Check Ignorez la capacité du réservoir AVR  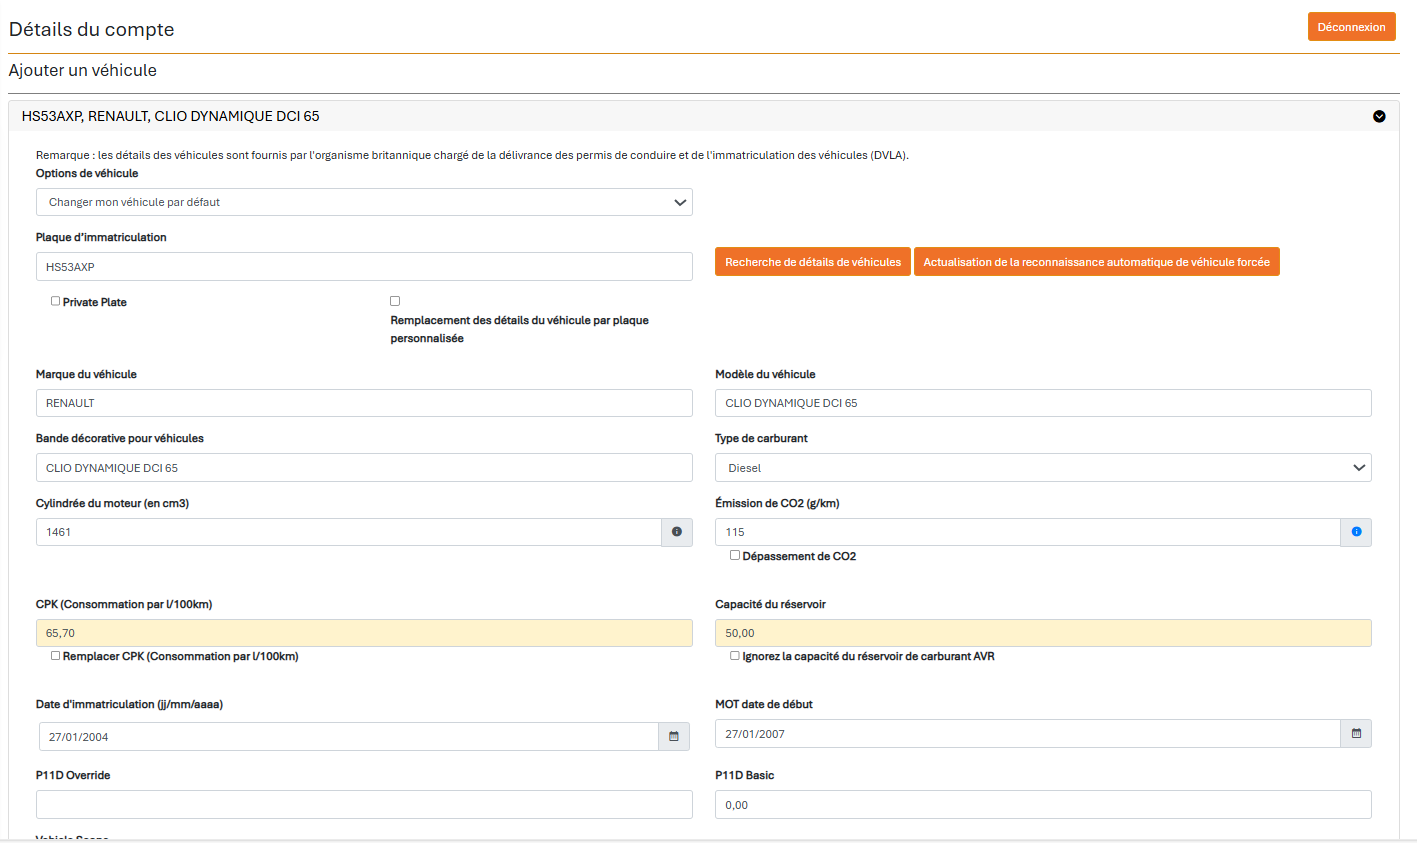pos(735,656)
